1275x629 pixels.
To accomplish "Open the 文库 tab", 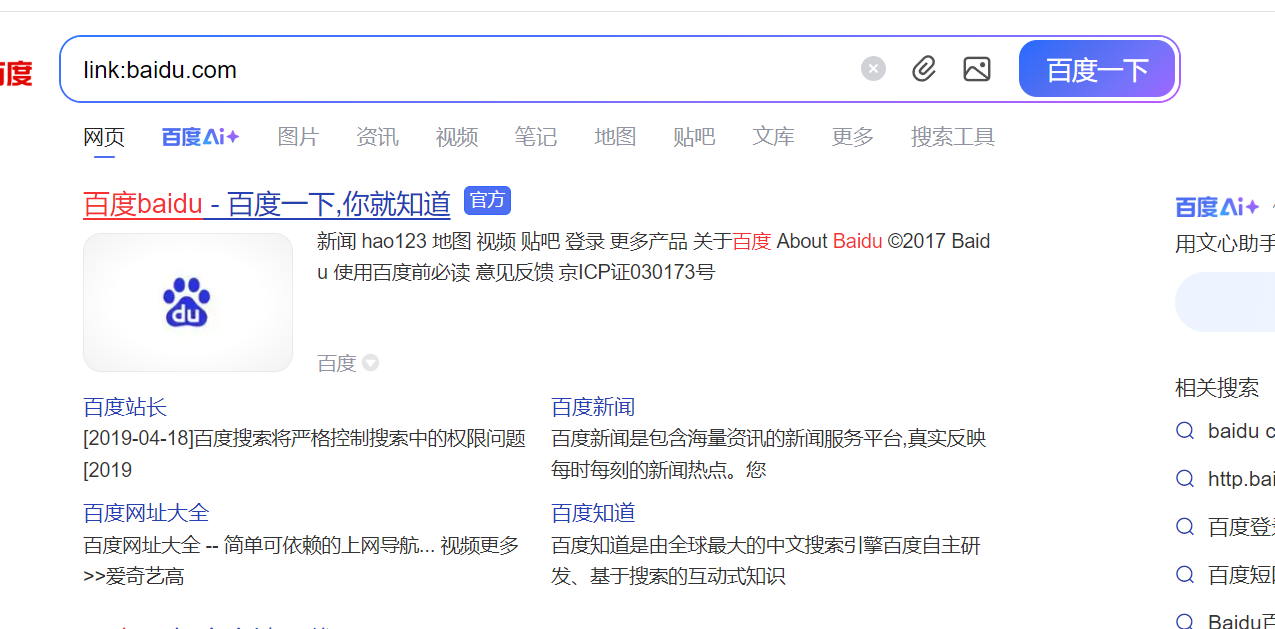I will pyautogui.click(x=774, y=137).
